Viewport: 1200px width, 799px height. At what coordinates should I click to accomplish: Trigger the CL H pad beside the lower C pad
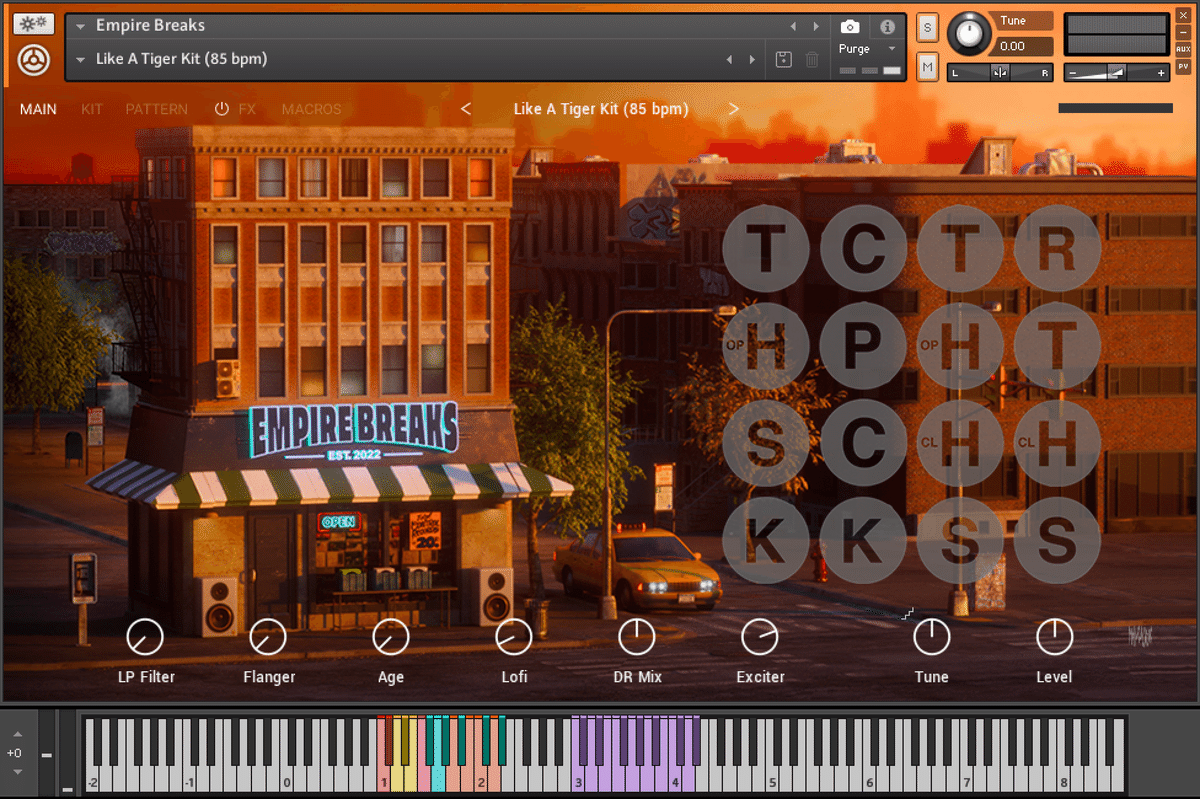coord(960,443)
